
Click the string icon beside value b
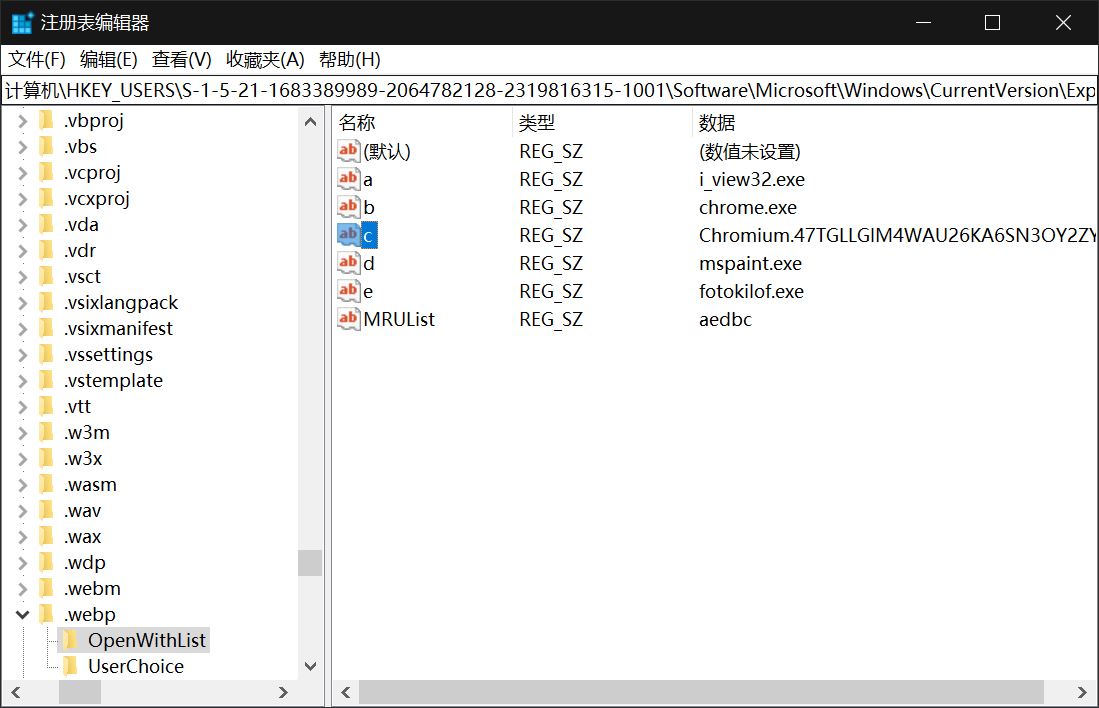348,207
